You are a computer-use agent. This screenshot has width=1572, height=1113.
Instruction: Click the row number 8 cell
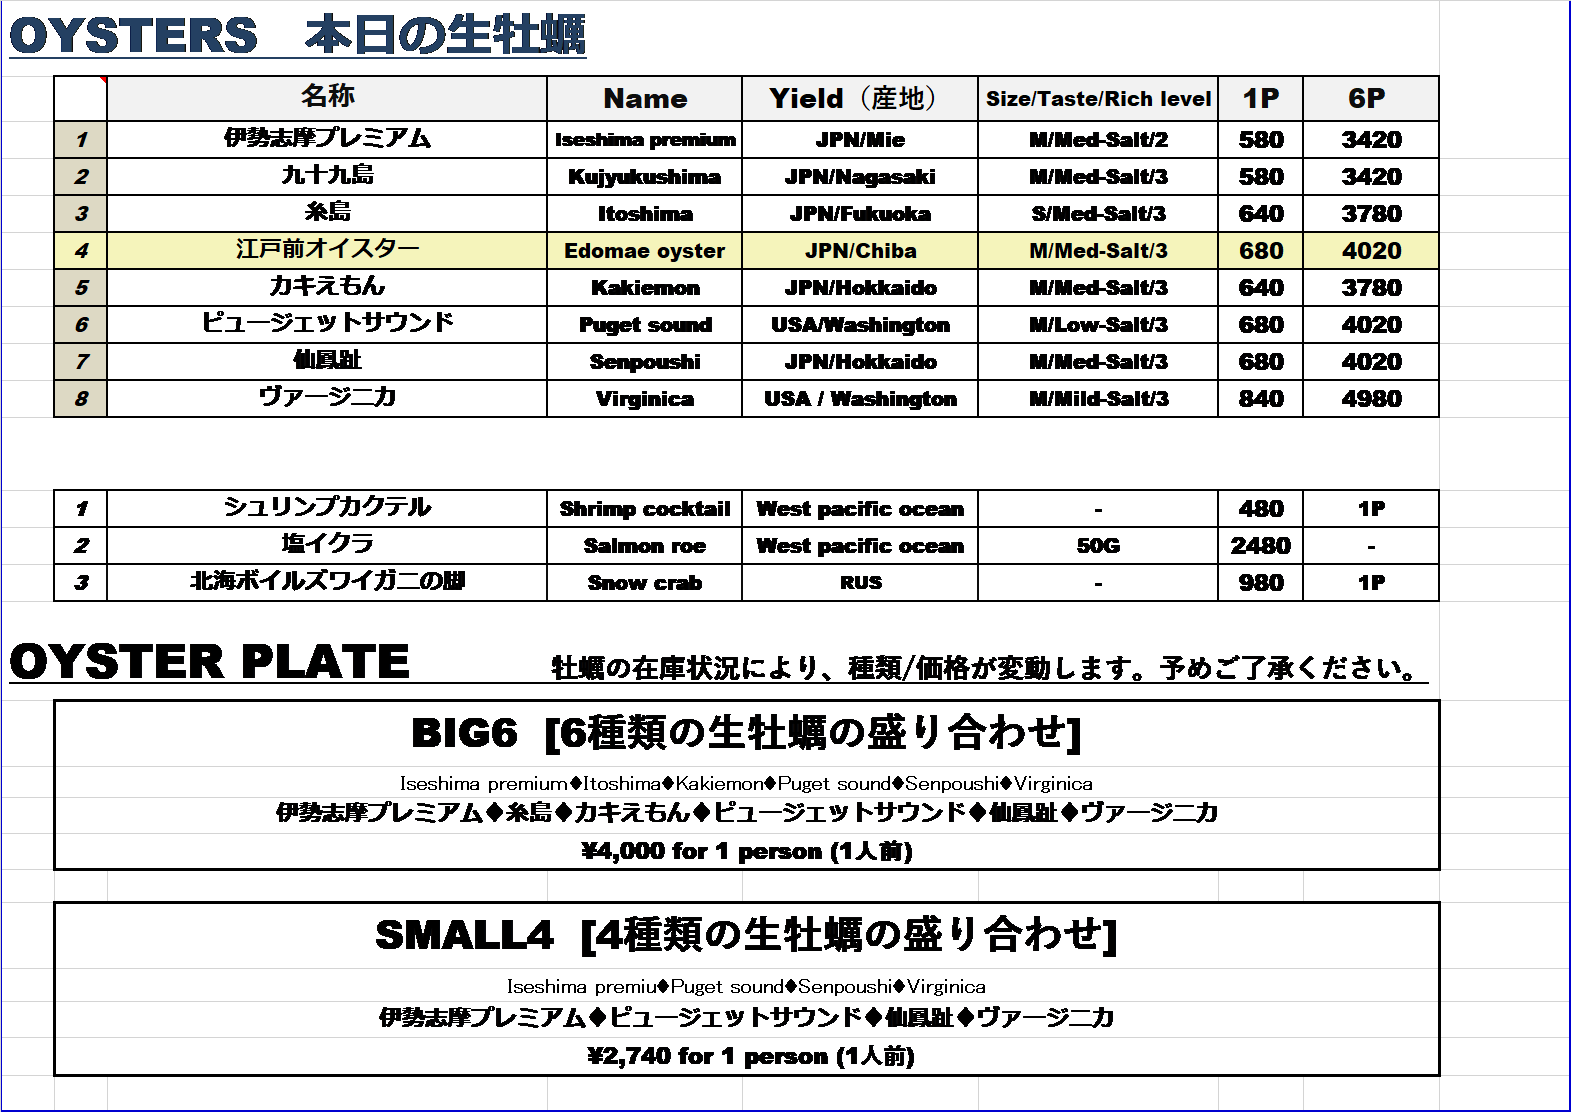(81, 399)
